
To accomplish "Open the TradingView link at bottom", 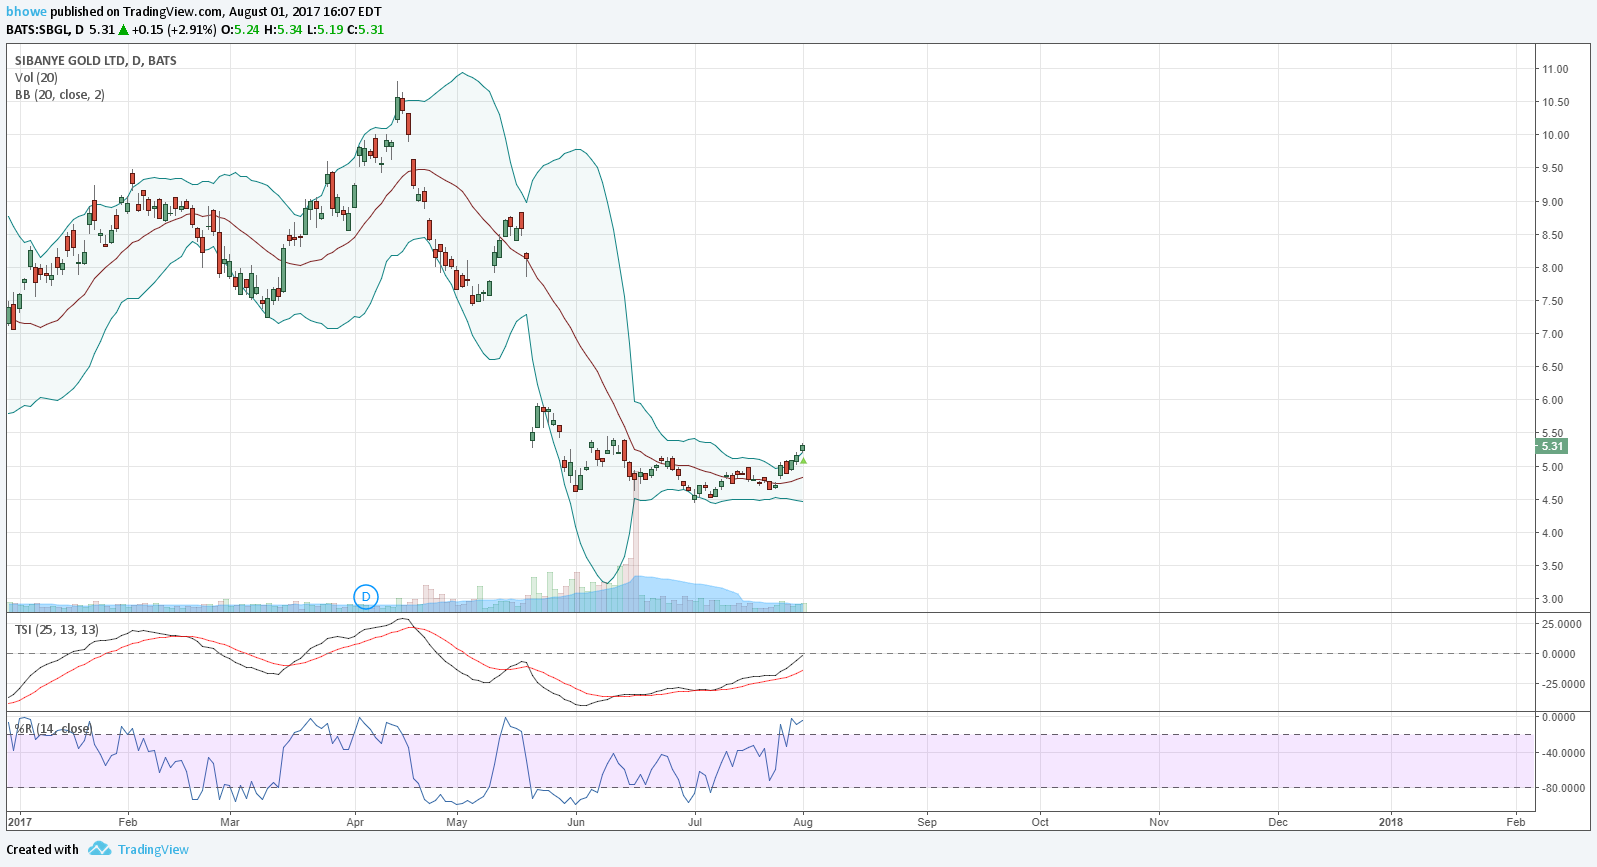I will tap(153, 849).
